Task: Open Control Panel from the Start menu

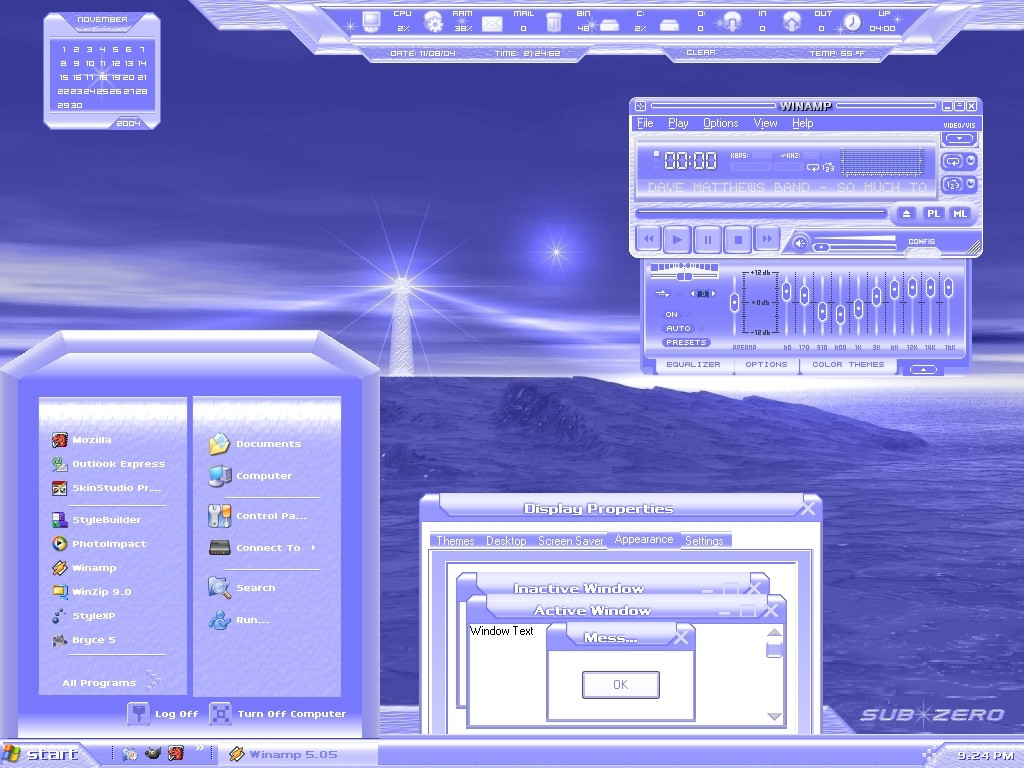Action: coord(257,516)
